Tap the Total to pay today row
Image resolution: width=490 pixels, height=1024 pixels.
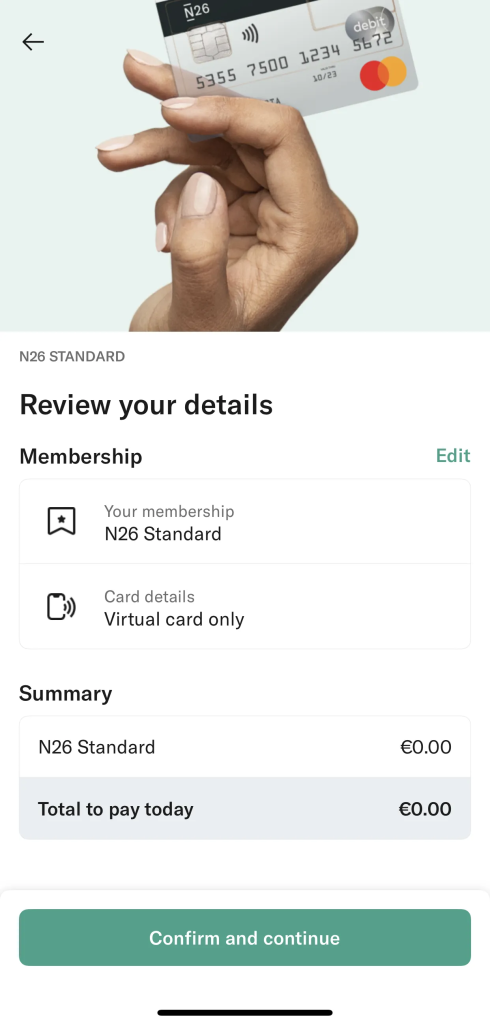245,808
